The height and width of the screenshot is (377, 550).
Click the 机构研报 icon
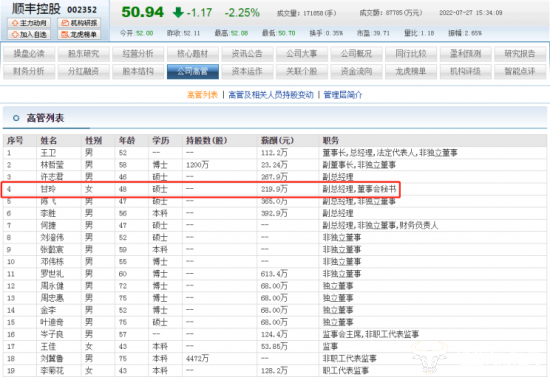click(x=65, y=23)
